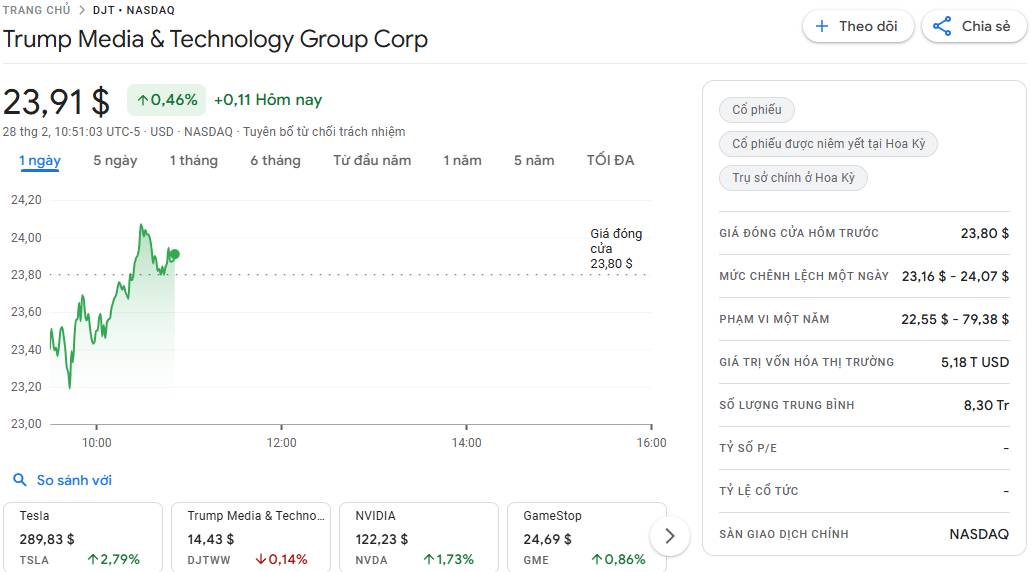This screenshot has width=1031, height=572.
Task: Click Trụ sở chính ở Hoa Kỳ chip
Action: tap(793, 178)
